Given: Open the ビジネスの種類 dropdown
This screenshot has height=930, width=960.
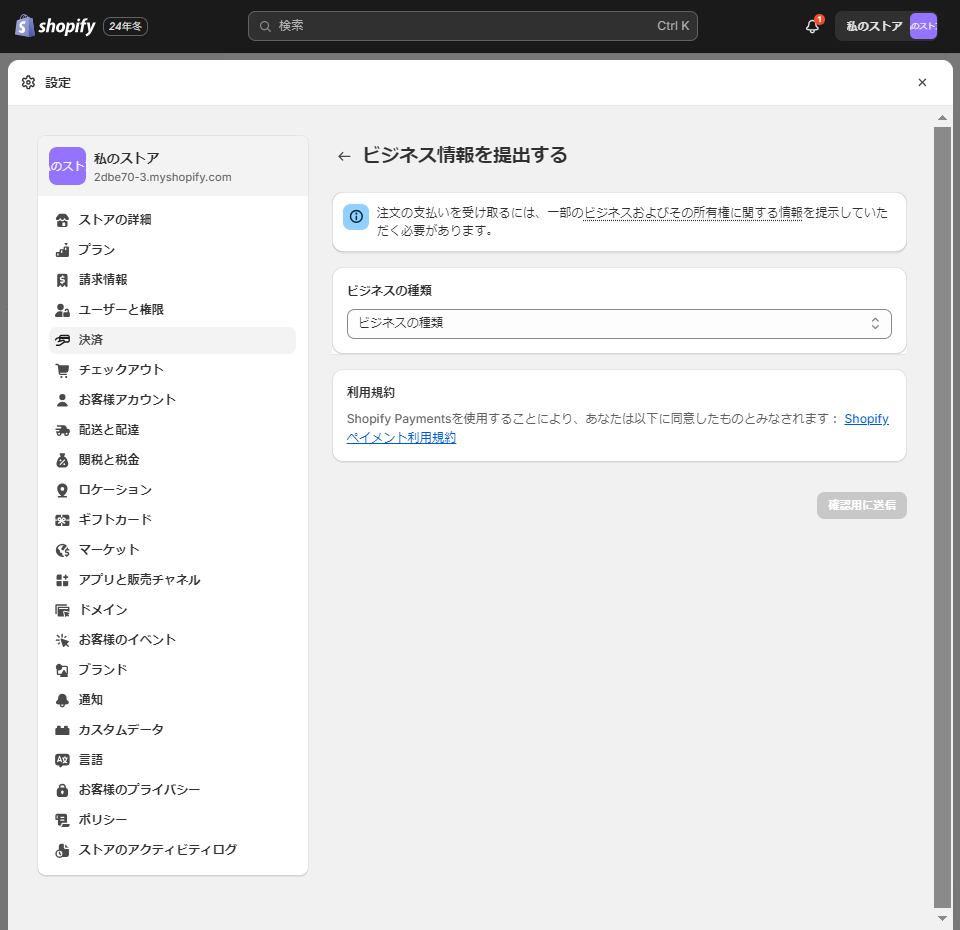Looking at the screenshot, I should [x=619, y=323].
